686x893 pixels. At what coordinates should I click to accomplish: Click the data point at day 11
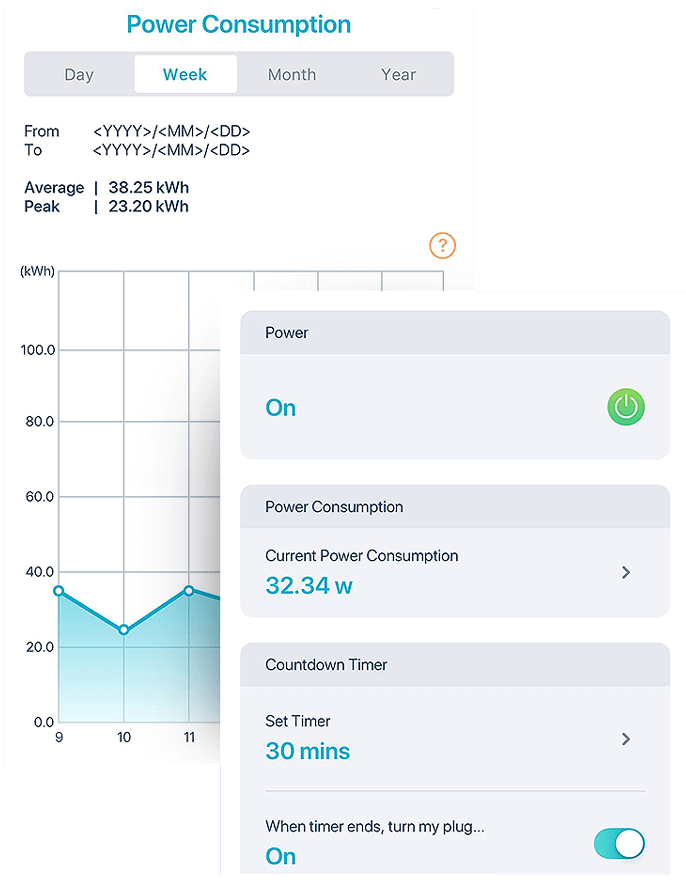[189, 590]
